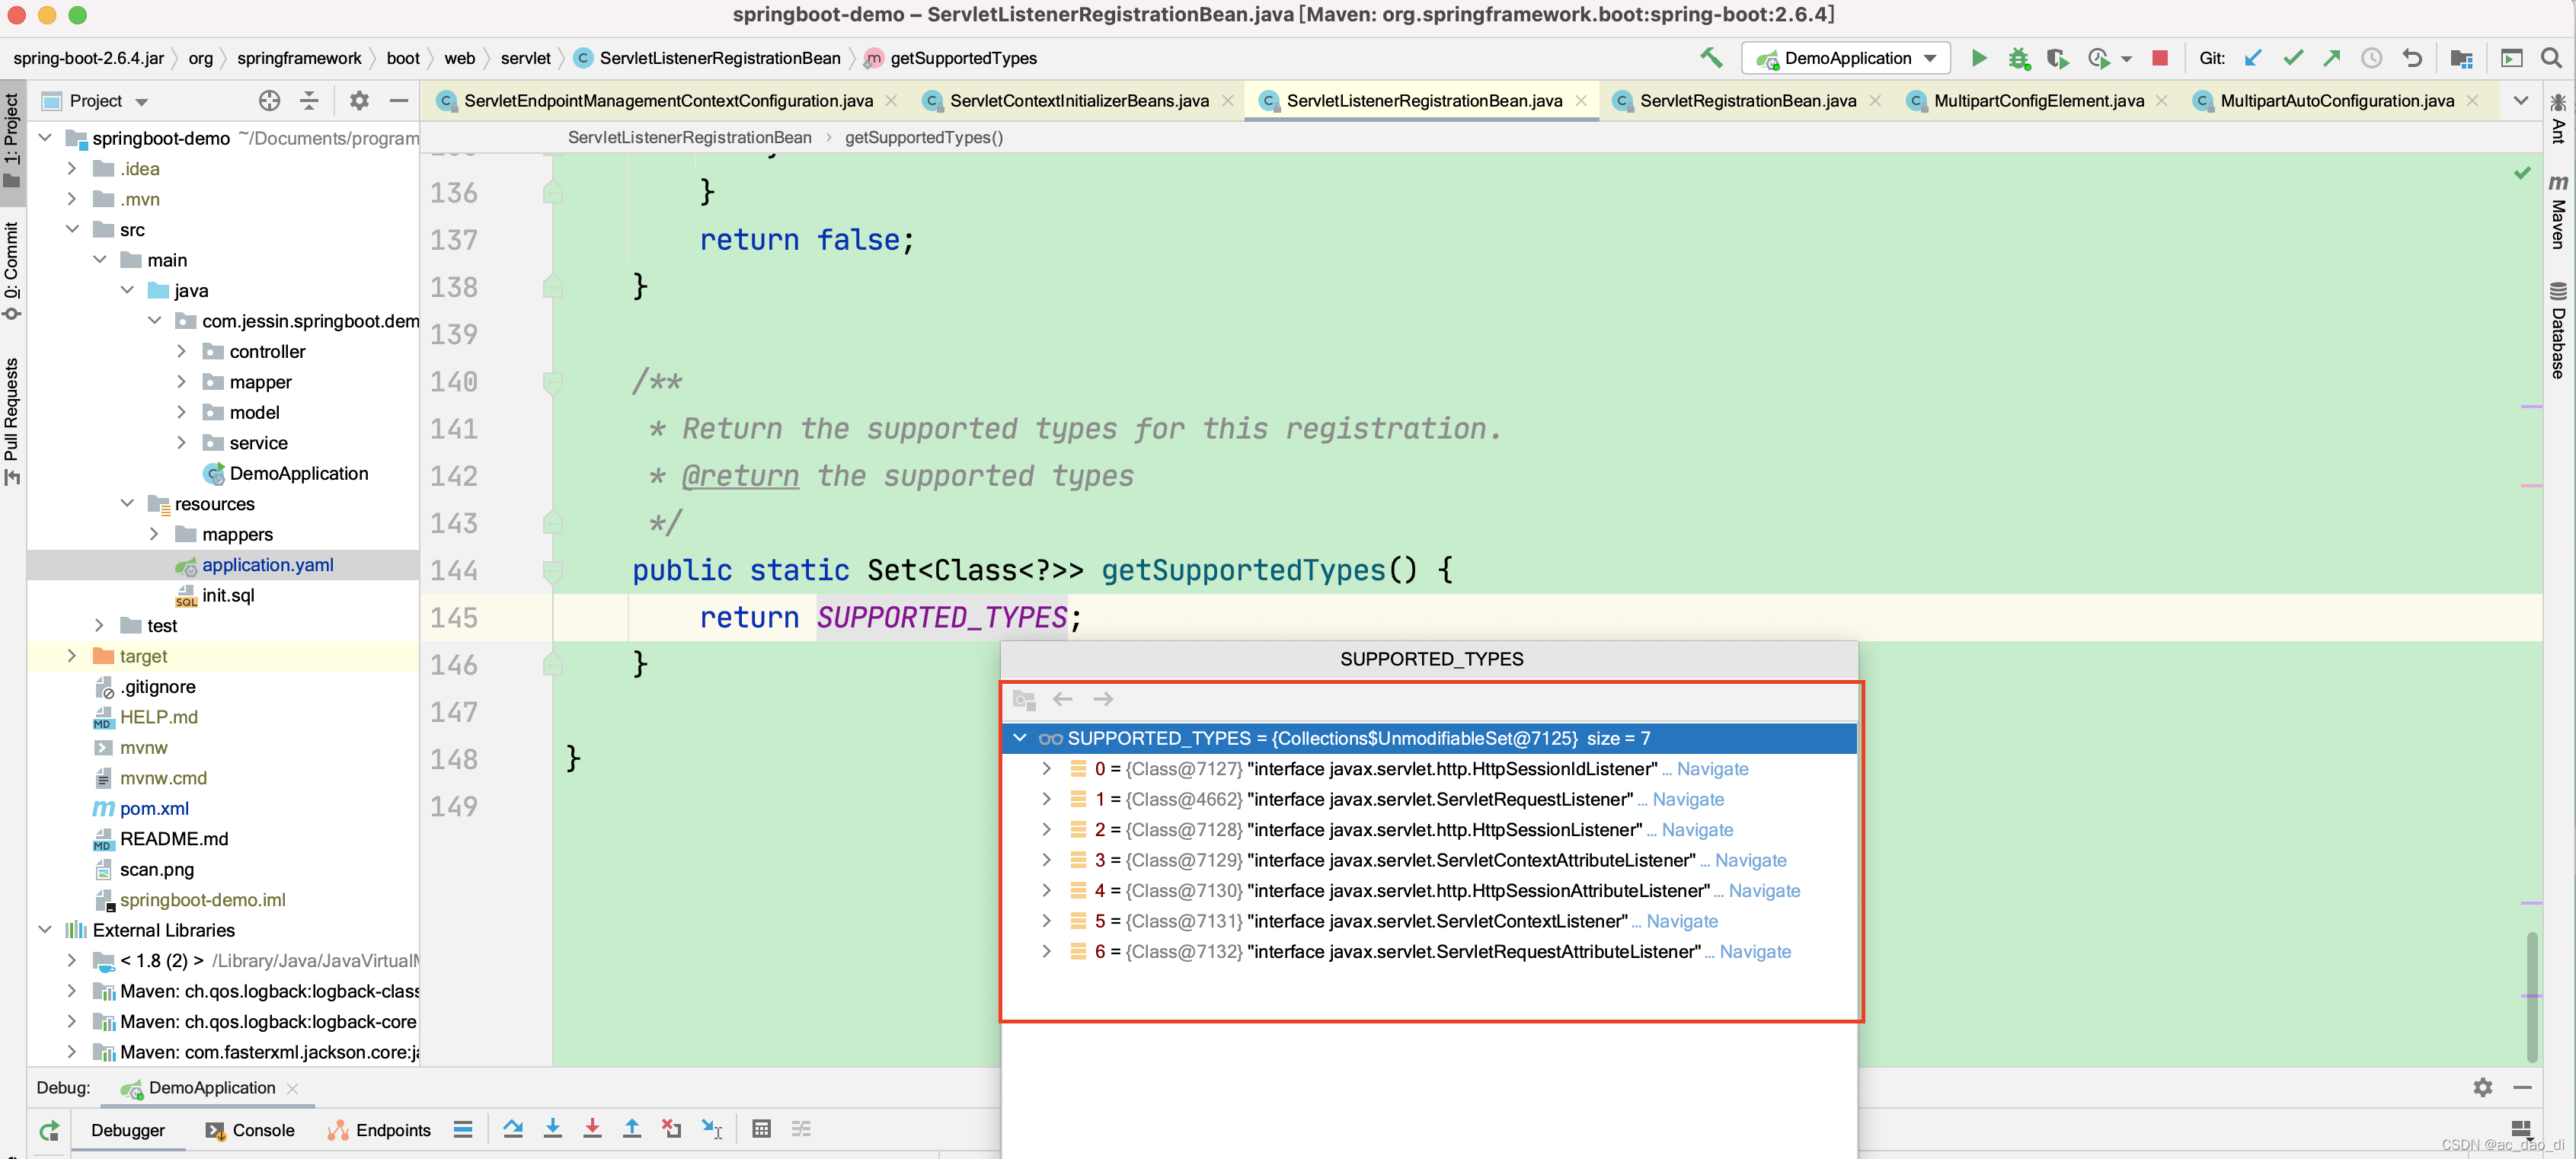Click the Build project hammer icon
This screenshot has height=1159, width=2576.
point(1711,58)
